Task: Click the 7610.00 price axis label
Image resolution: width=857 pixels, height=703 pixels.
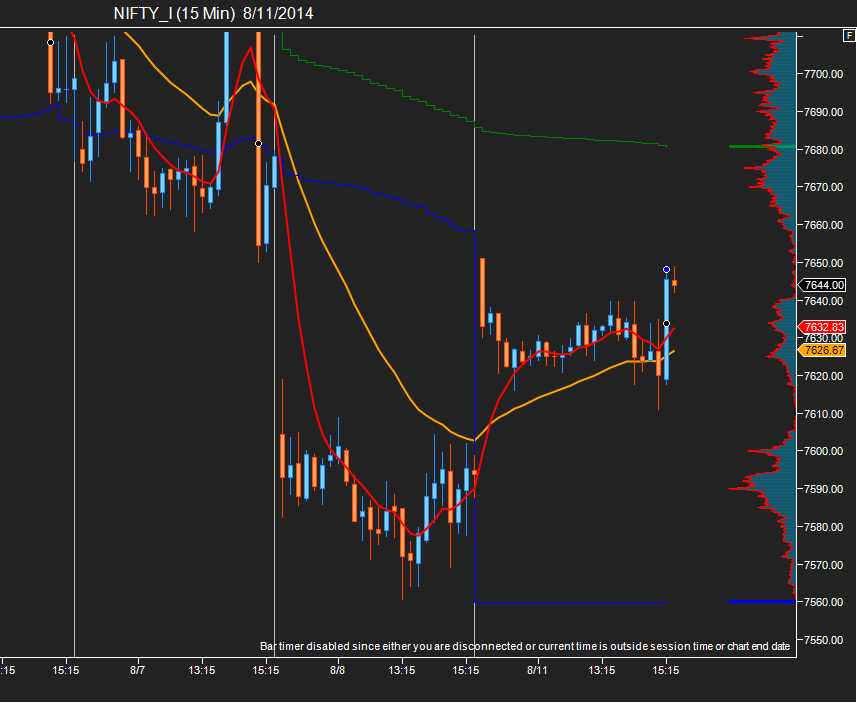Action: tap(823, 414)
